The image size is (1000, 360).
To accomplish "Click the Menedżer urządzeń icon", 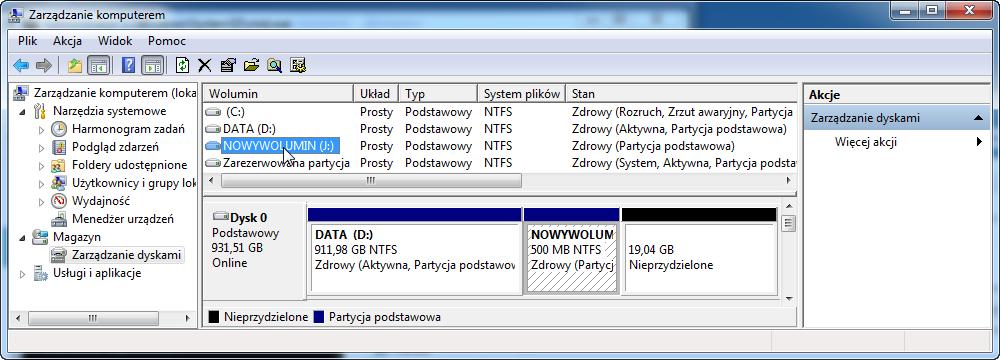I will [x=59, y=220].
